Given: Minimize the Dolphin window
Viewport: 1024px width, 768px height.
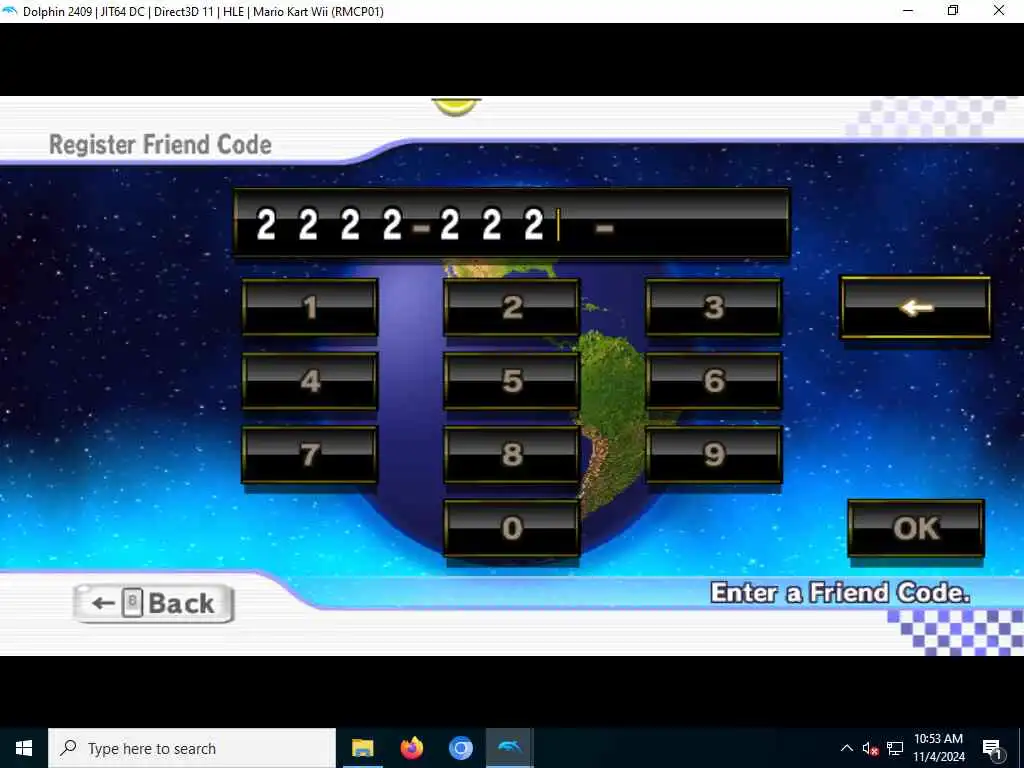Looking at the screenshot, I should coord(908,11).
